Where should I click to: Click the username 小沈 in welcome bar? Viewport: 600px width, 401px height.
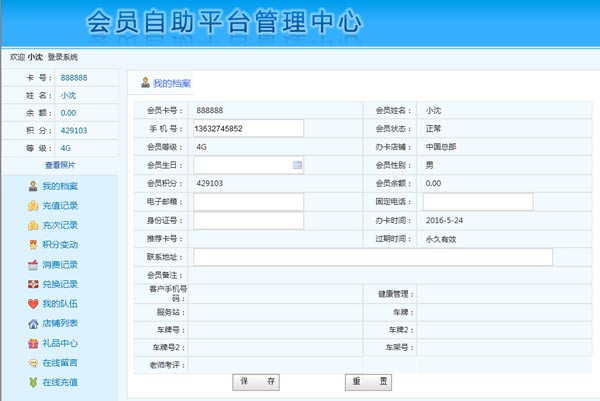click(35, 57)
